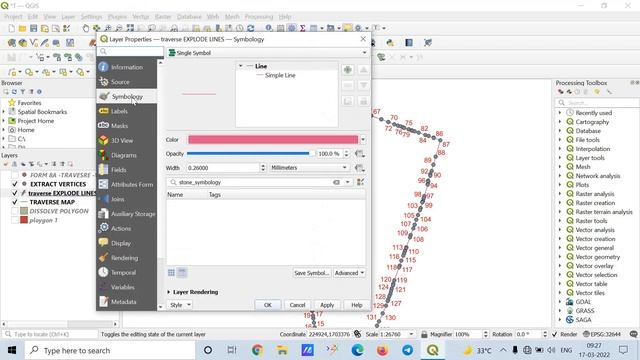Open the Processing menu

pos(259,17)
